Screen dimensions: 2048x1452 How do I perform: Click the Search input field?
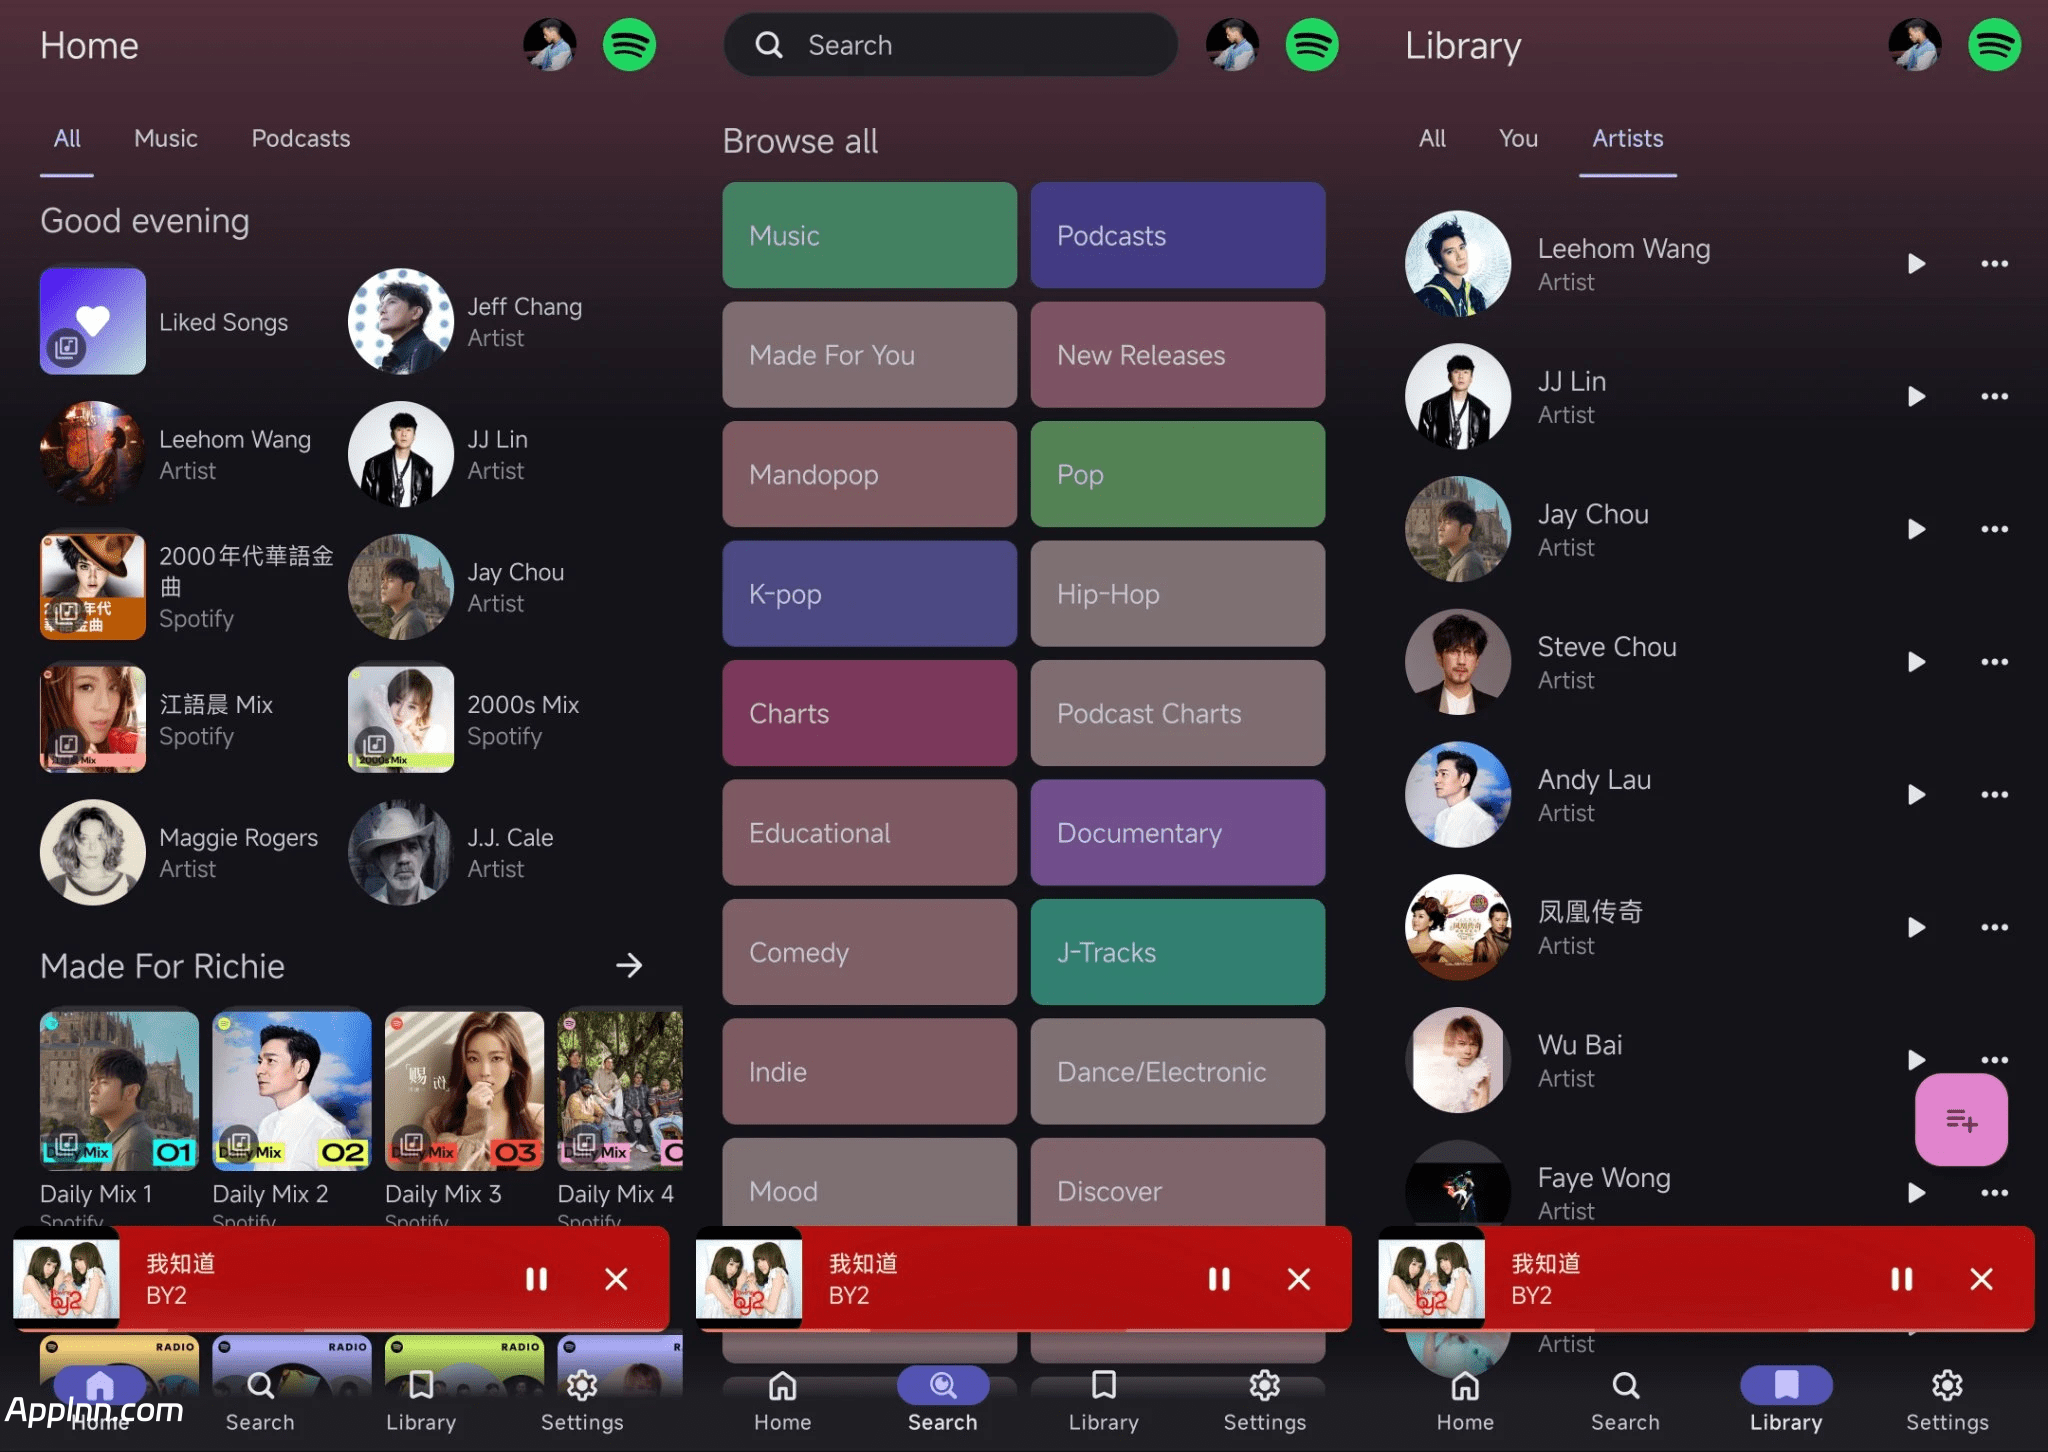pyautogui.click(x=950, y=45)
